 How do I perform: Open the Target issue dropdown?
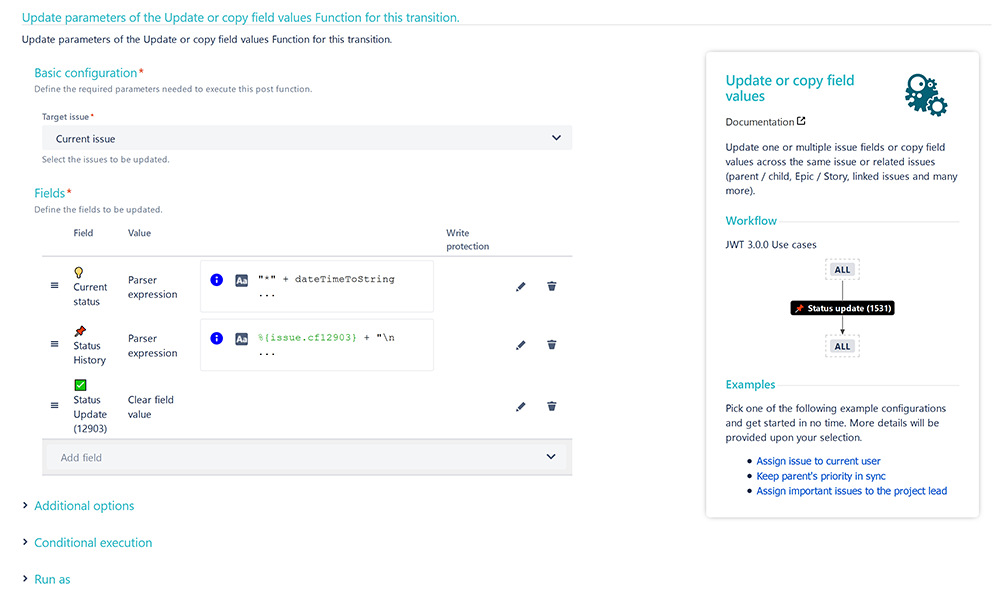click(x=307, y=138)
